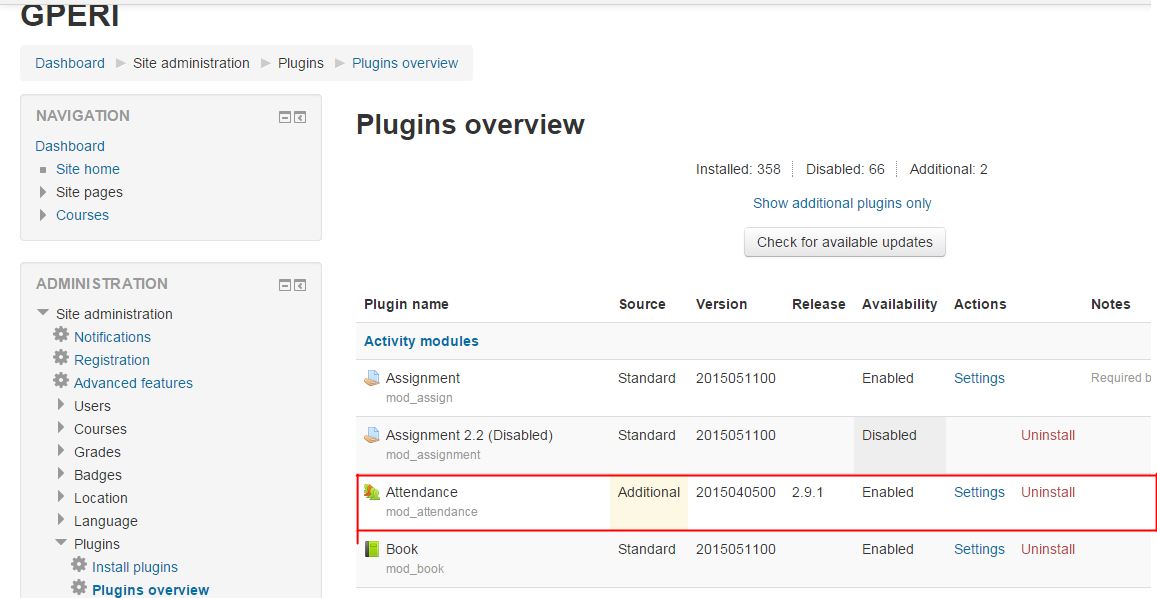Click 'Availability' column header
This screenshot has width=1157, height=598.
pyautogui.click(x=899, y=304)
